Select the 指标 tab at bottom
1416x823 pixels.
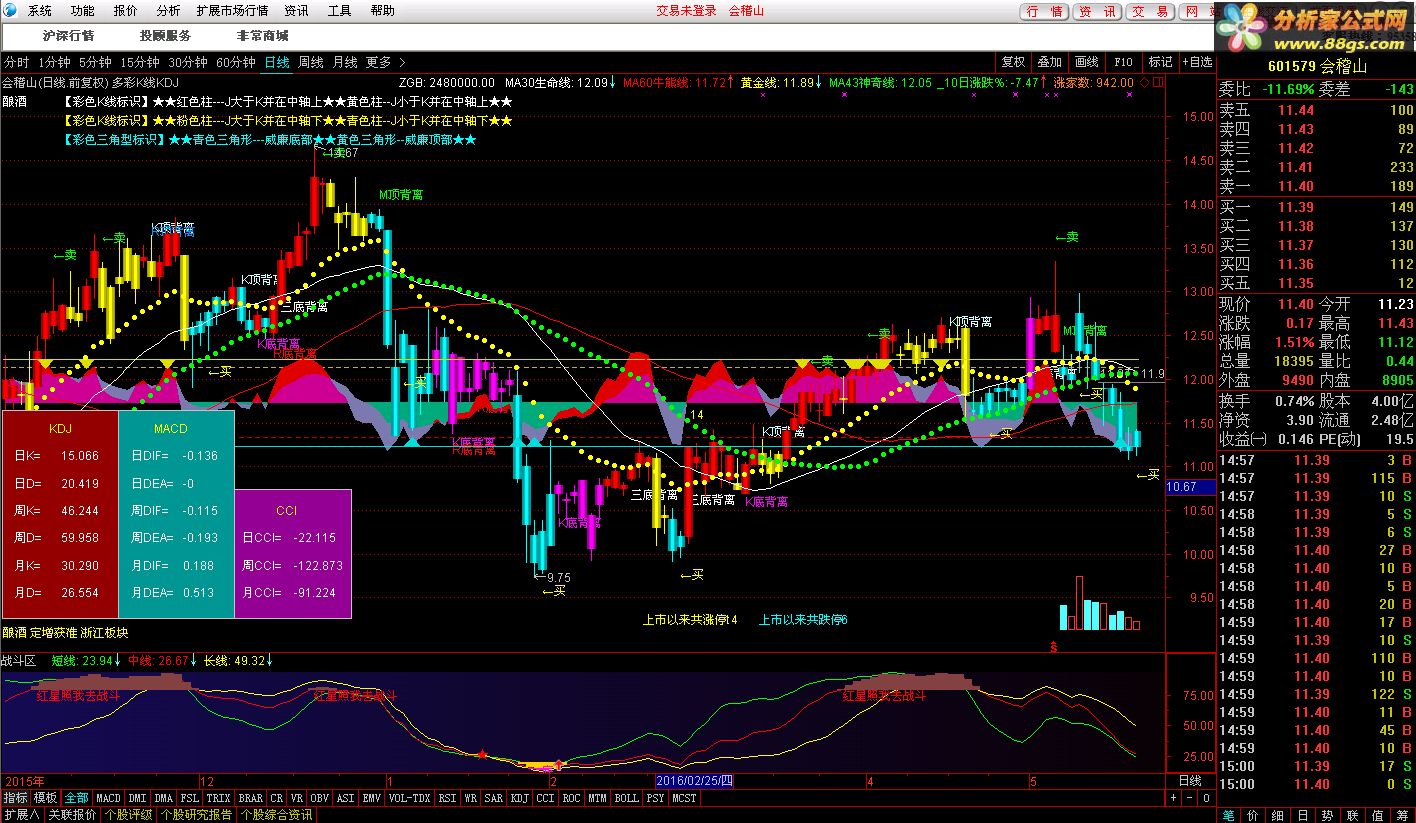tap(15, 798)
